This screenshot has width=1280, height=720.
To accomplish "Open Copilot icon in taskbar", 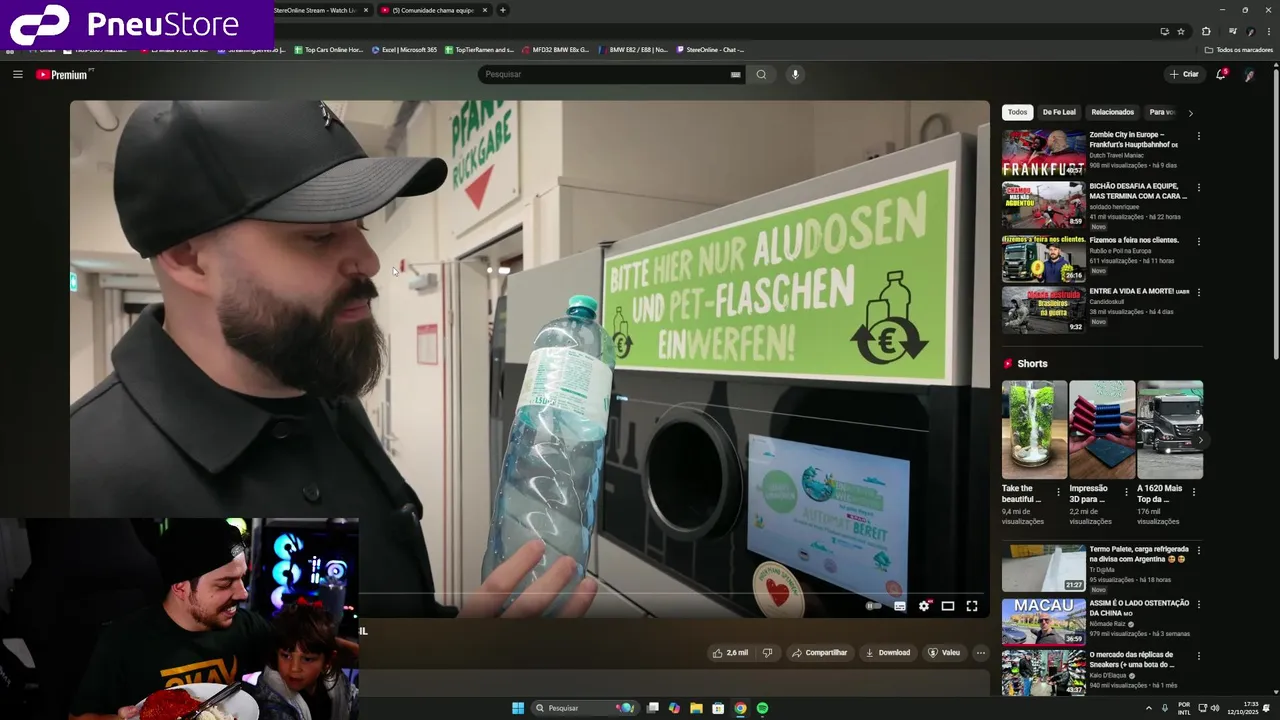I will tap(674, 708).
